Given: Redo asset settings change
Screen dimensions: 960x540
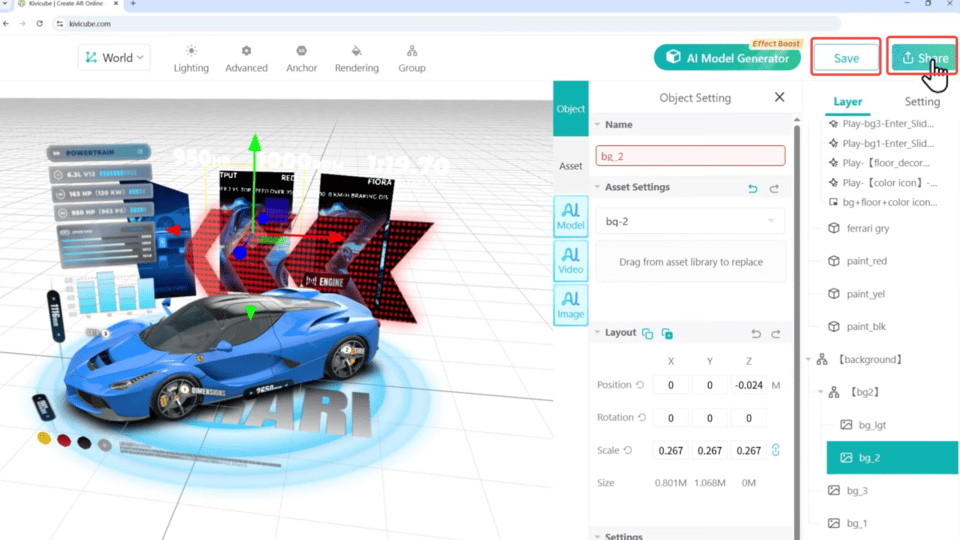Looking at the screenshot, I should (774, 189).
